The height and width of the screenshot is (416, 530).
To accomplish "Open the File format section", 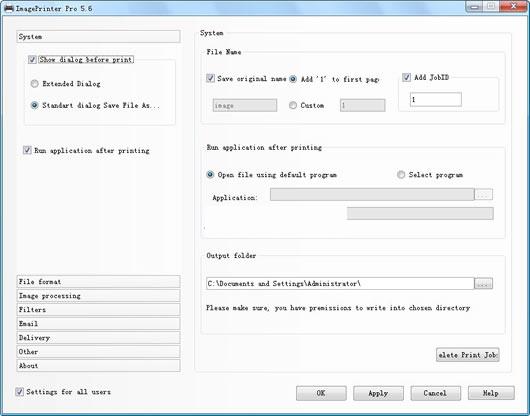I will pyautogui.click(x=98, y=282).
